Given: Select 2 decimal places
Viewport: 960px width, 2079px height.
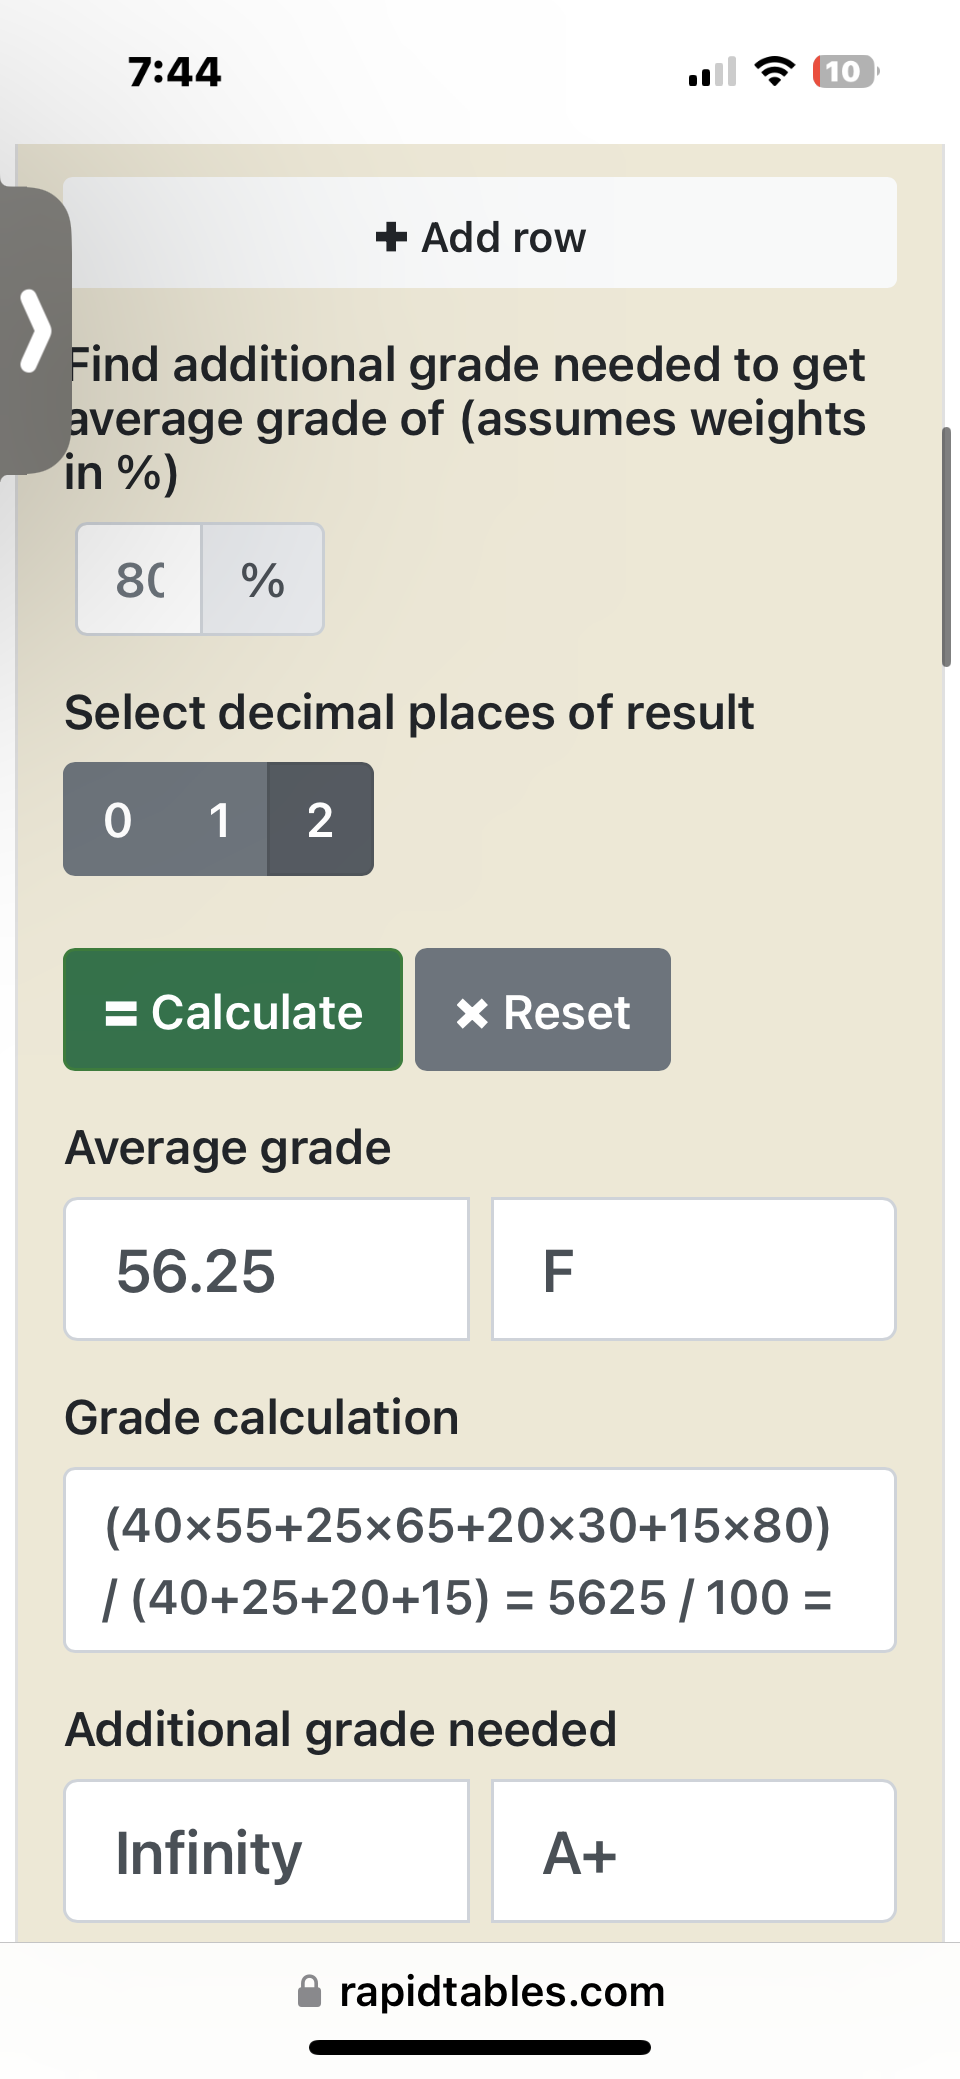Looking at the screenshot, I should coord(320,820).
